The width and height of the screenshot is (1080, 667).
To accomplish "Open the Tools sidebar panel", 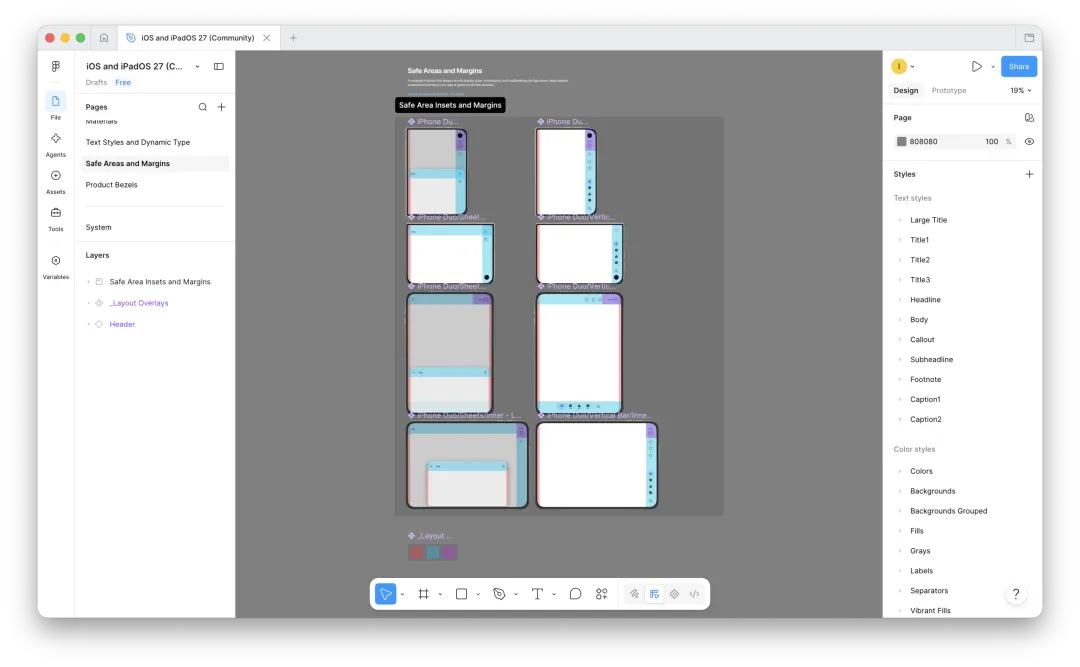I will click(56, 213).
